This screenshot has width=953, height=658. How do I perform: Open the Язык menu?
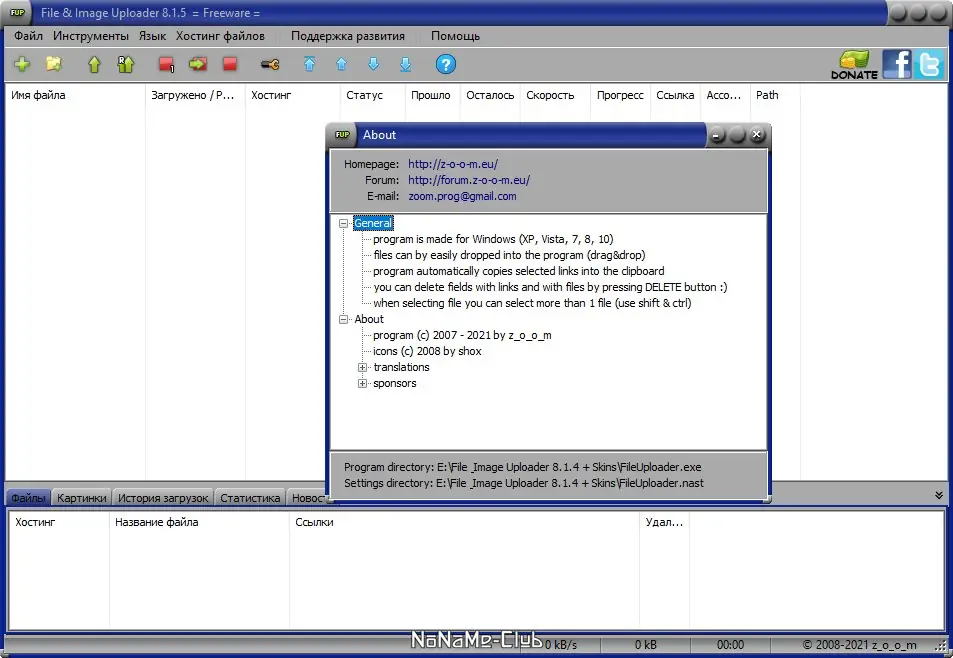point(152,36)
